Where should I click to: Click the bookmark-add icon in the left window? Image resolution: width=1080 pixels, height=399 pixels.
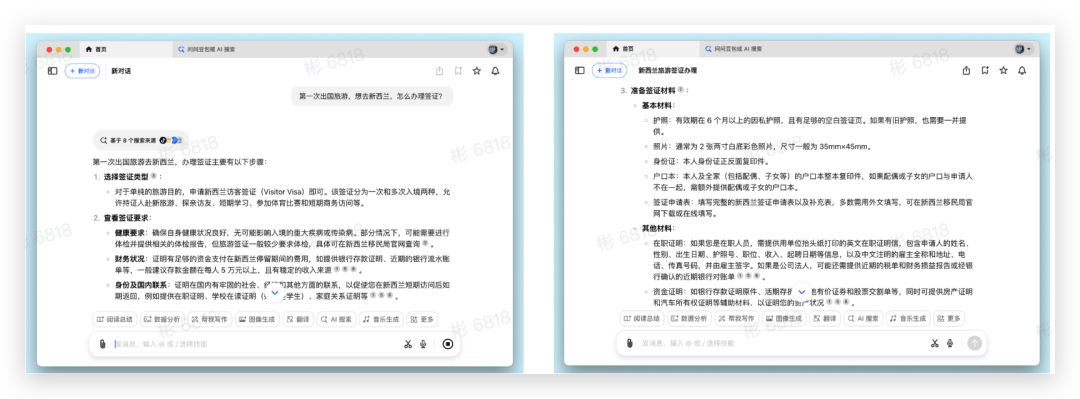tap(458, 71)
